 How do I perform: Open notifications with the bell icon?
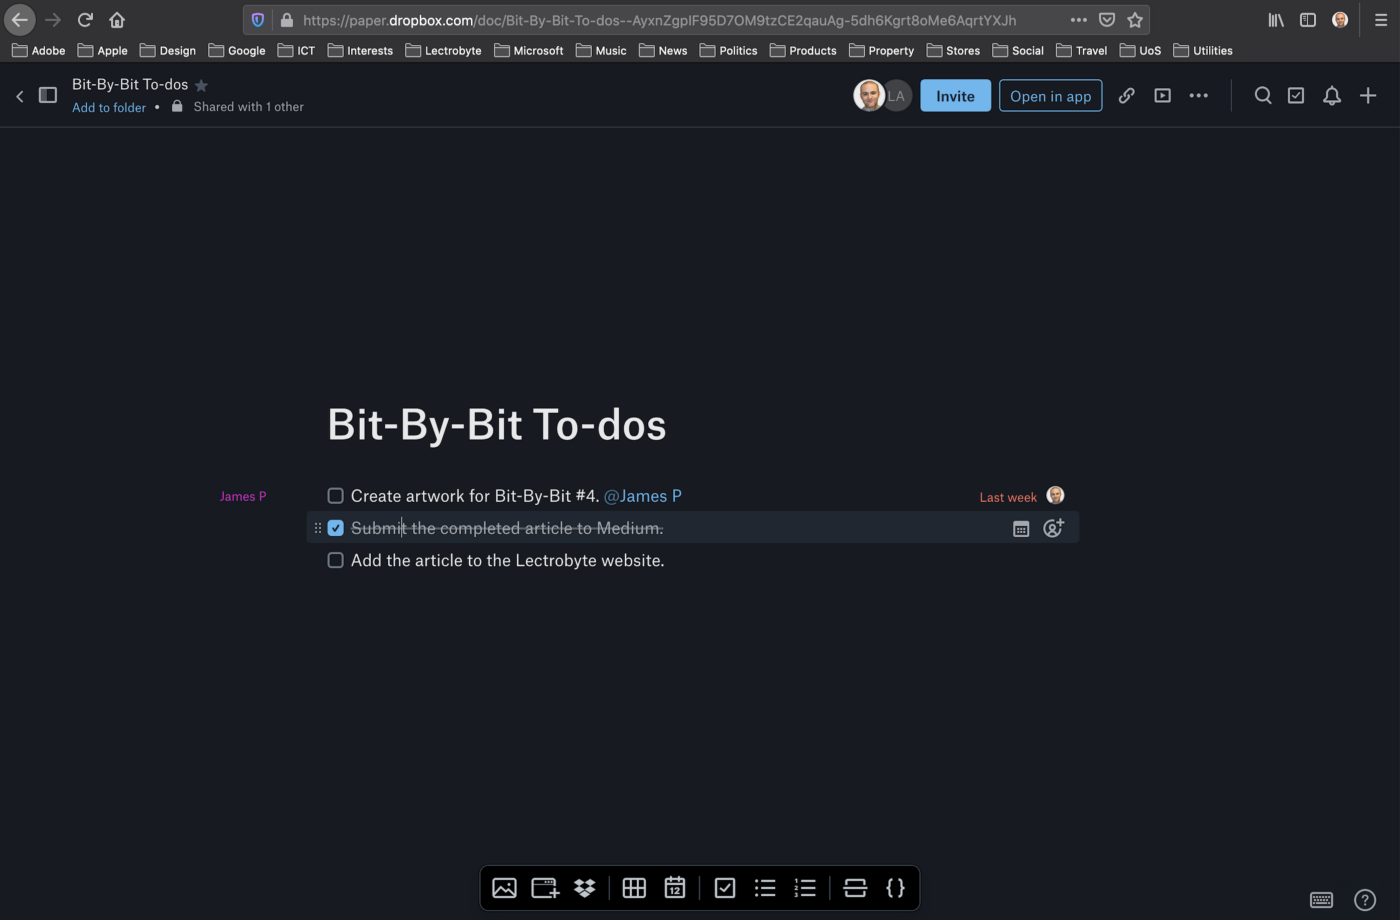1331,95
